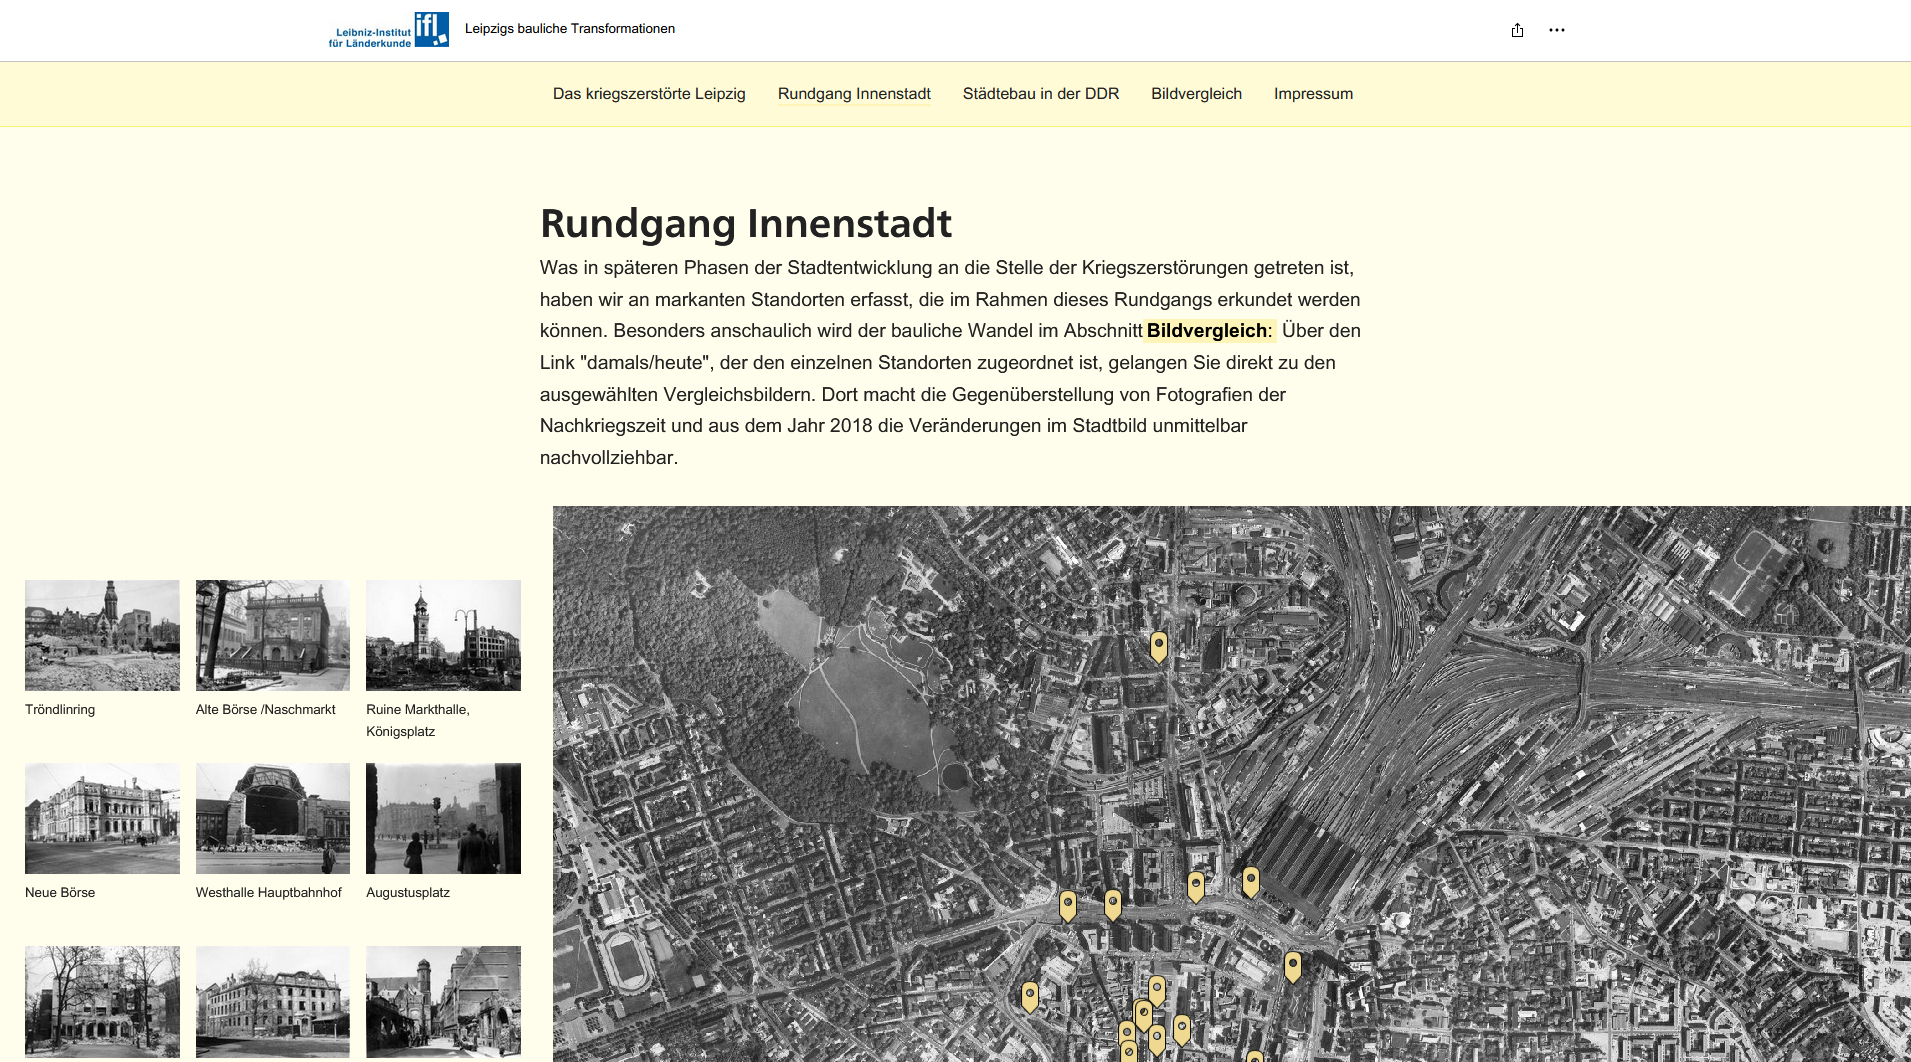Open the three-dots more options menu

[1557, 30]
